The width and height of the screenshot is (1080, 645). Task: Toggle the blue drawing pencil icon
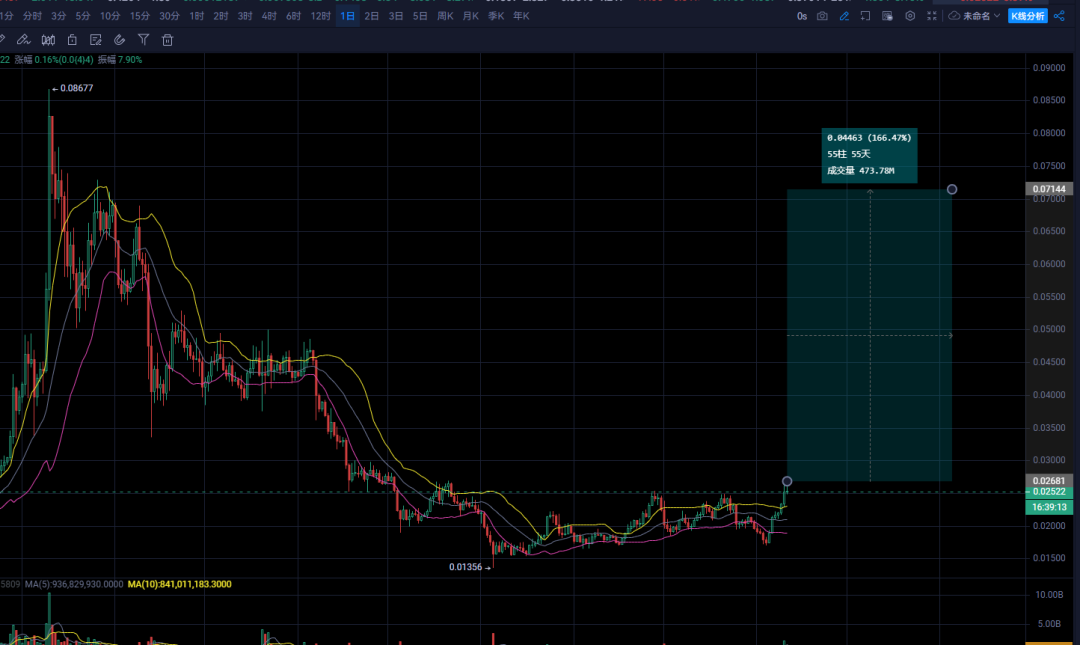[844, 16]
